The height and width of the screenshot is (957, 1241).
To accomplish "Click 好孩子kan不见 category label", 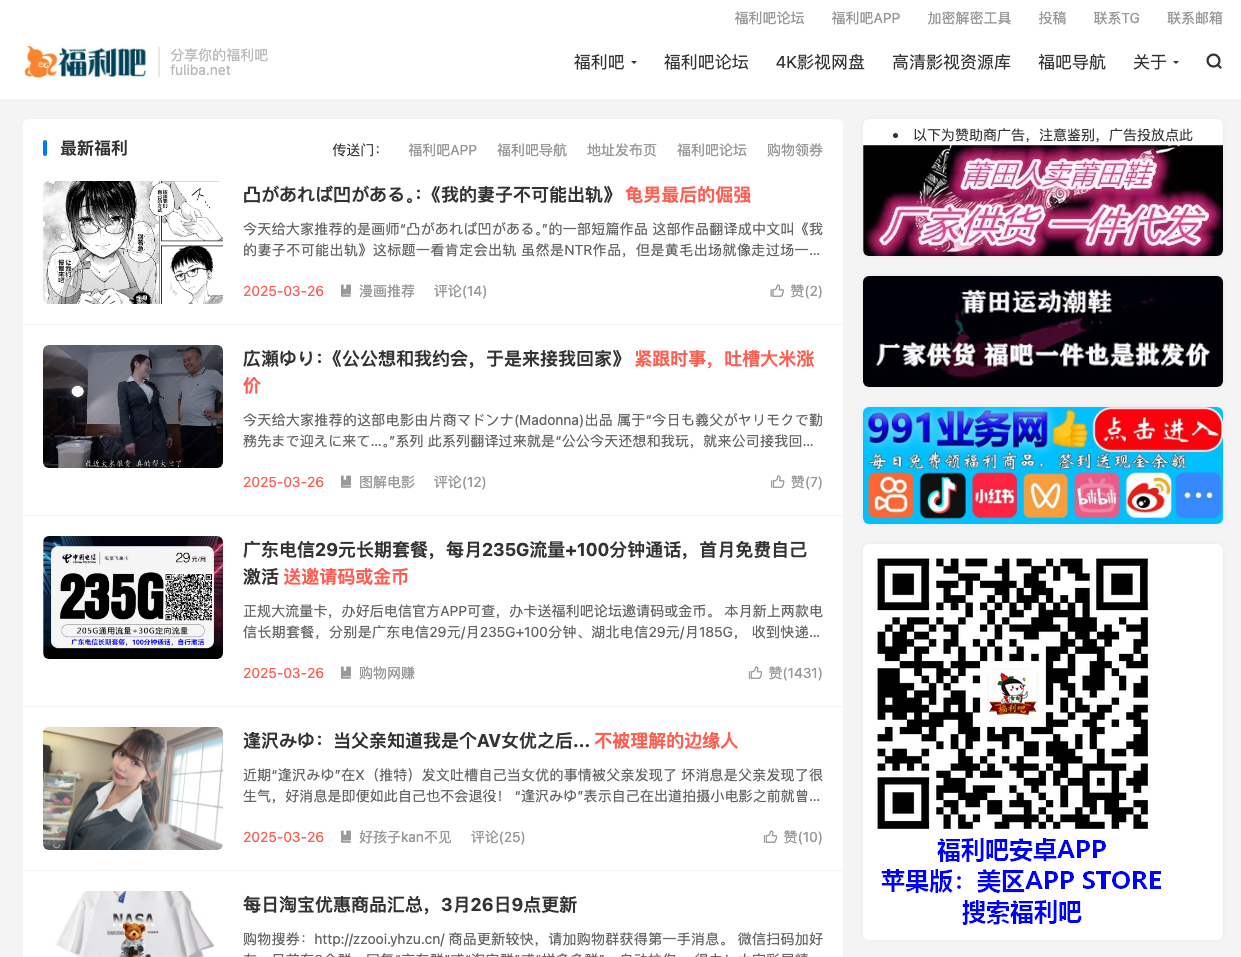I will (x=405, y=837).
